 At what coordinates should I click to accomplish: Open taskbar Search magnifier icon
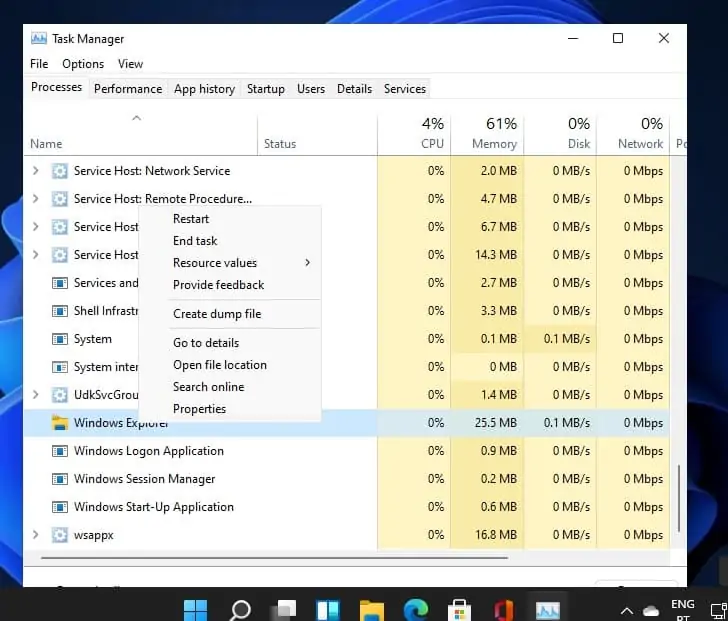point(241,609)
